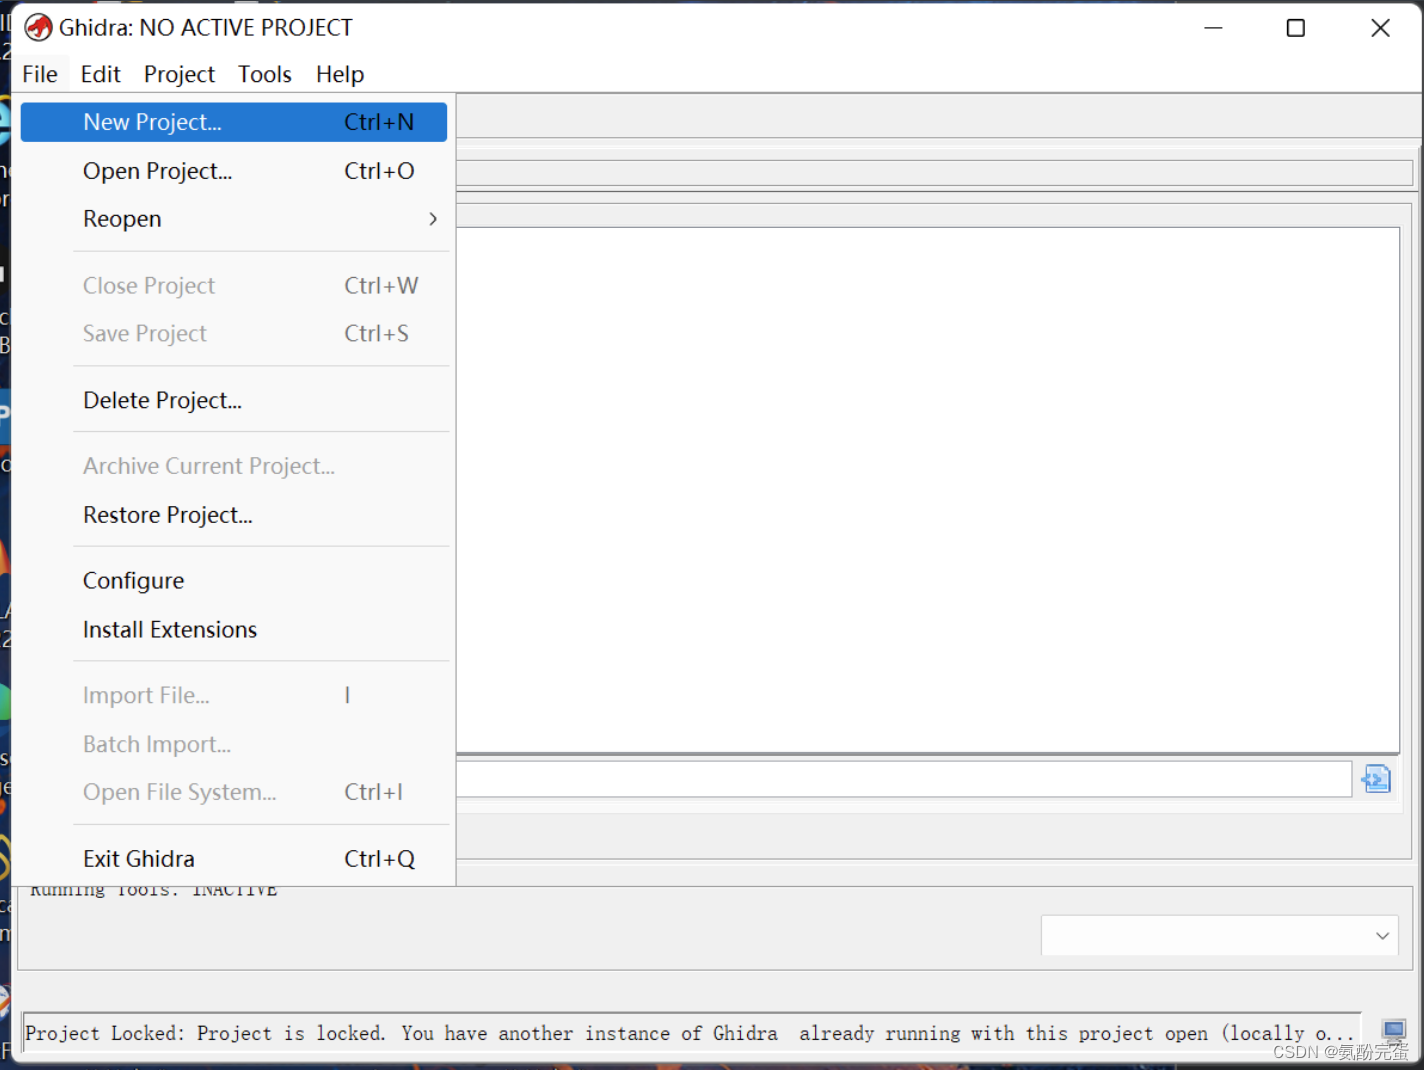Expand the Reopen submenu arrow
Screen dimensions: 1424x1070
433,219
